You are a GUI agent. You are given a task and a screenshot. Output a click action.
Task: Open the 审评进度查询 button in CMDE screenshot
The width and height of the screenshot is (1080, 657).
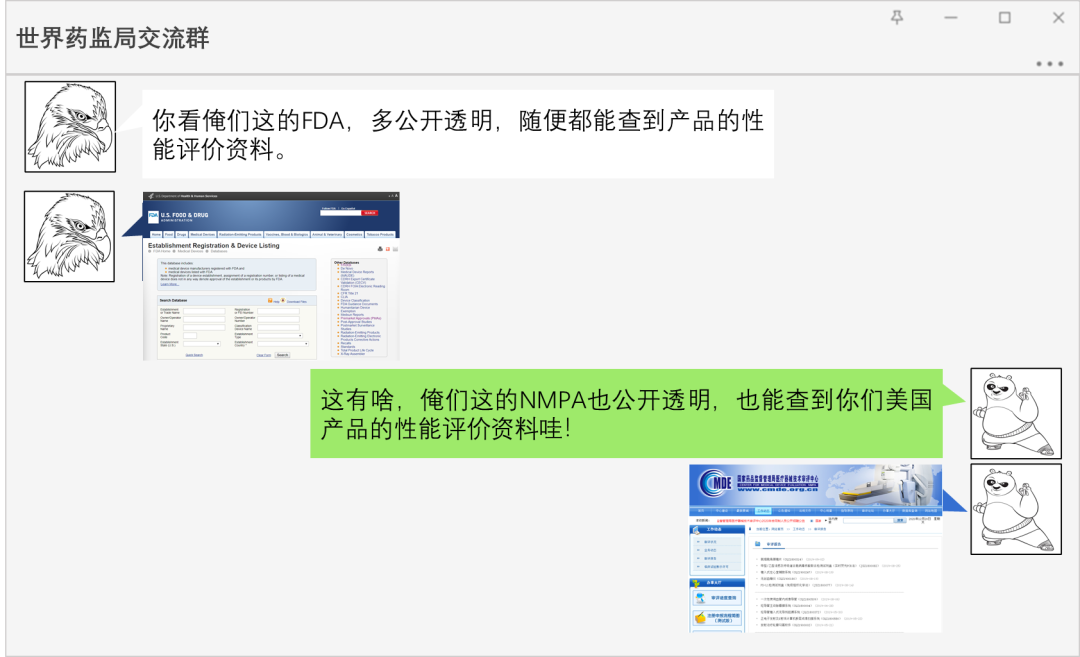tap(716, 598)
